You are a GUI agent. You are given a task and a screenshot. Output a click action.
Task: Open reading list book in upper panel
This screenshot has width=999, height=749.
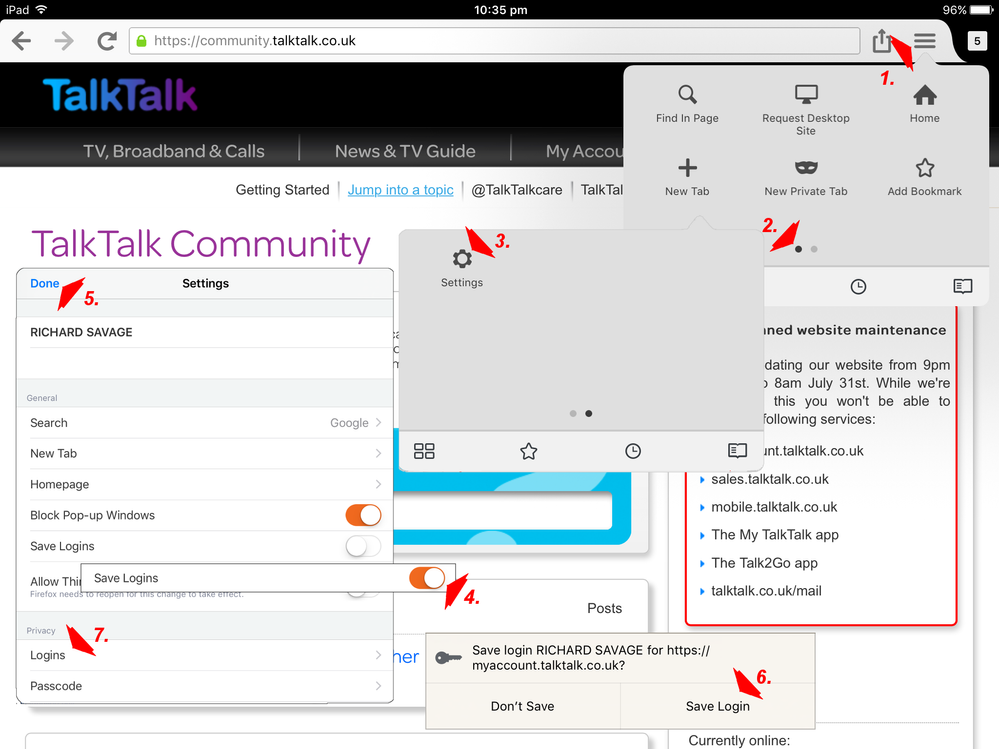click(963, 287)
